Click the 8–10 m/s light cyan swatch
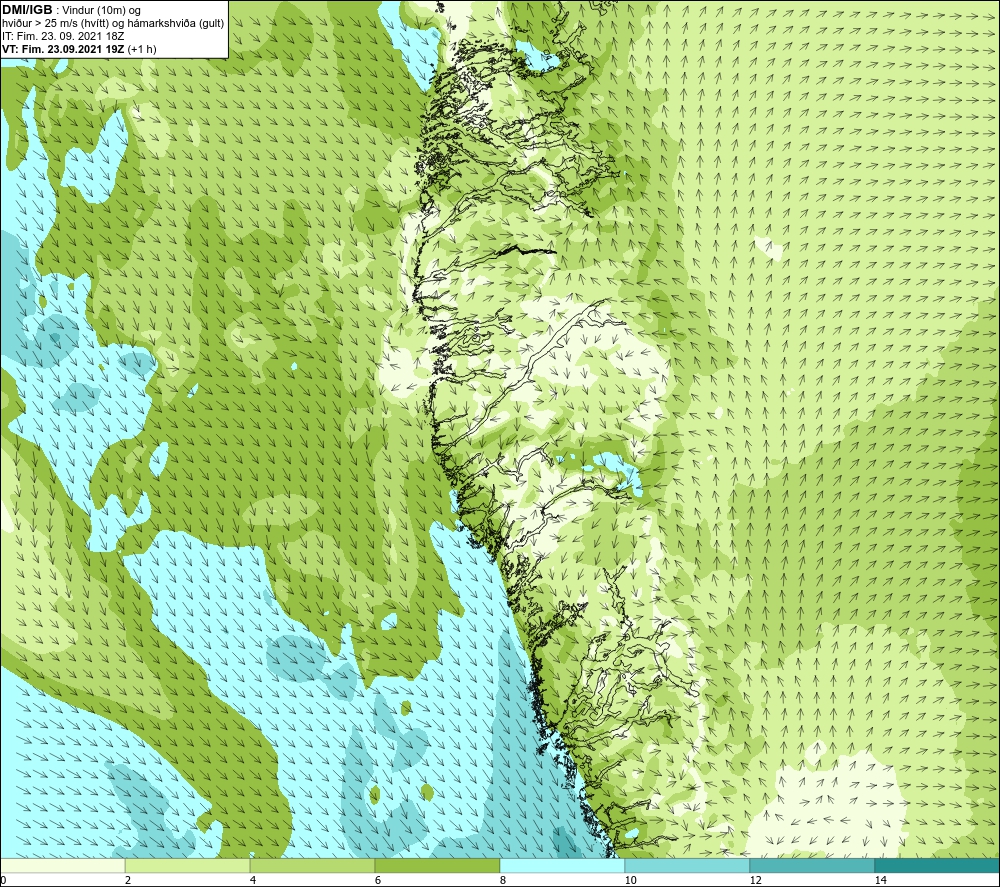 [562, 866]
